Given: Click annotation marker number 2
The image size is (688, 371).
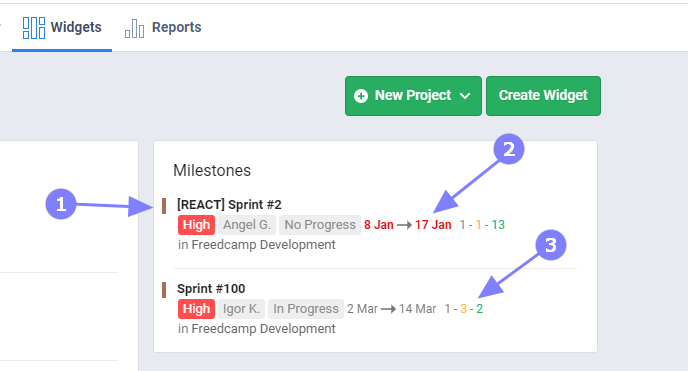Looking at the screenshot, I should pyautogui.click(x=509, y=149).
